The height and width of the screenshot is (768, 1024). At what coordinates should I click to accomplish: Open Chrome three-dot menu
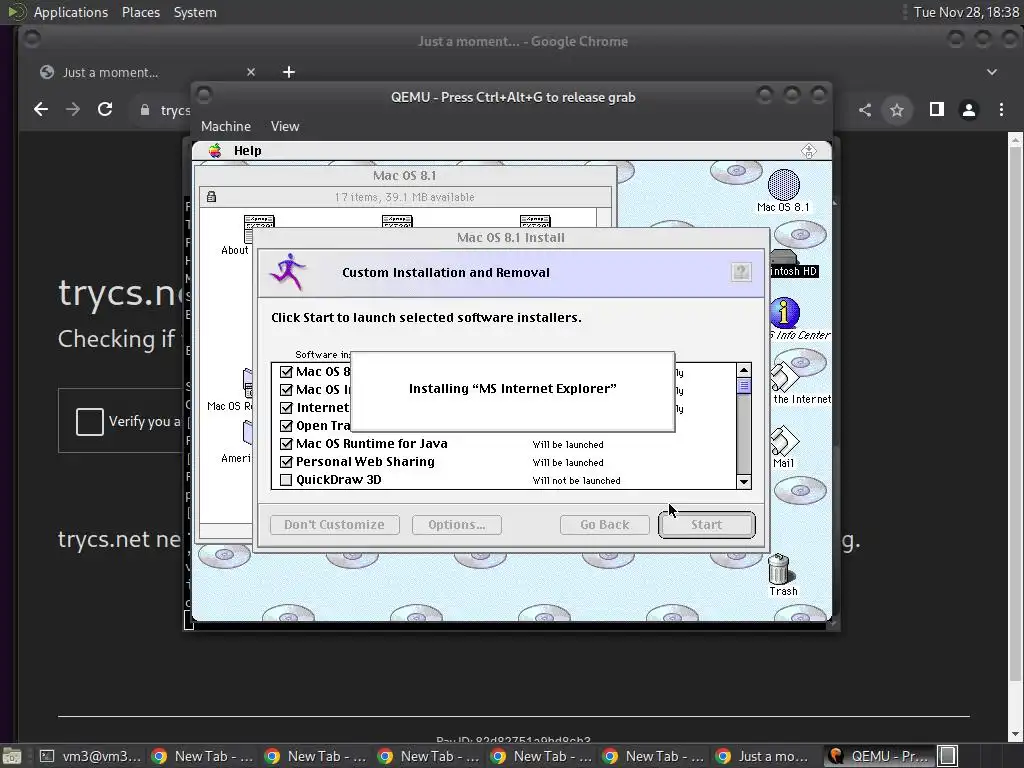(1001, 110)
